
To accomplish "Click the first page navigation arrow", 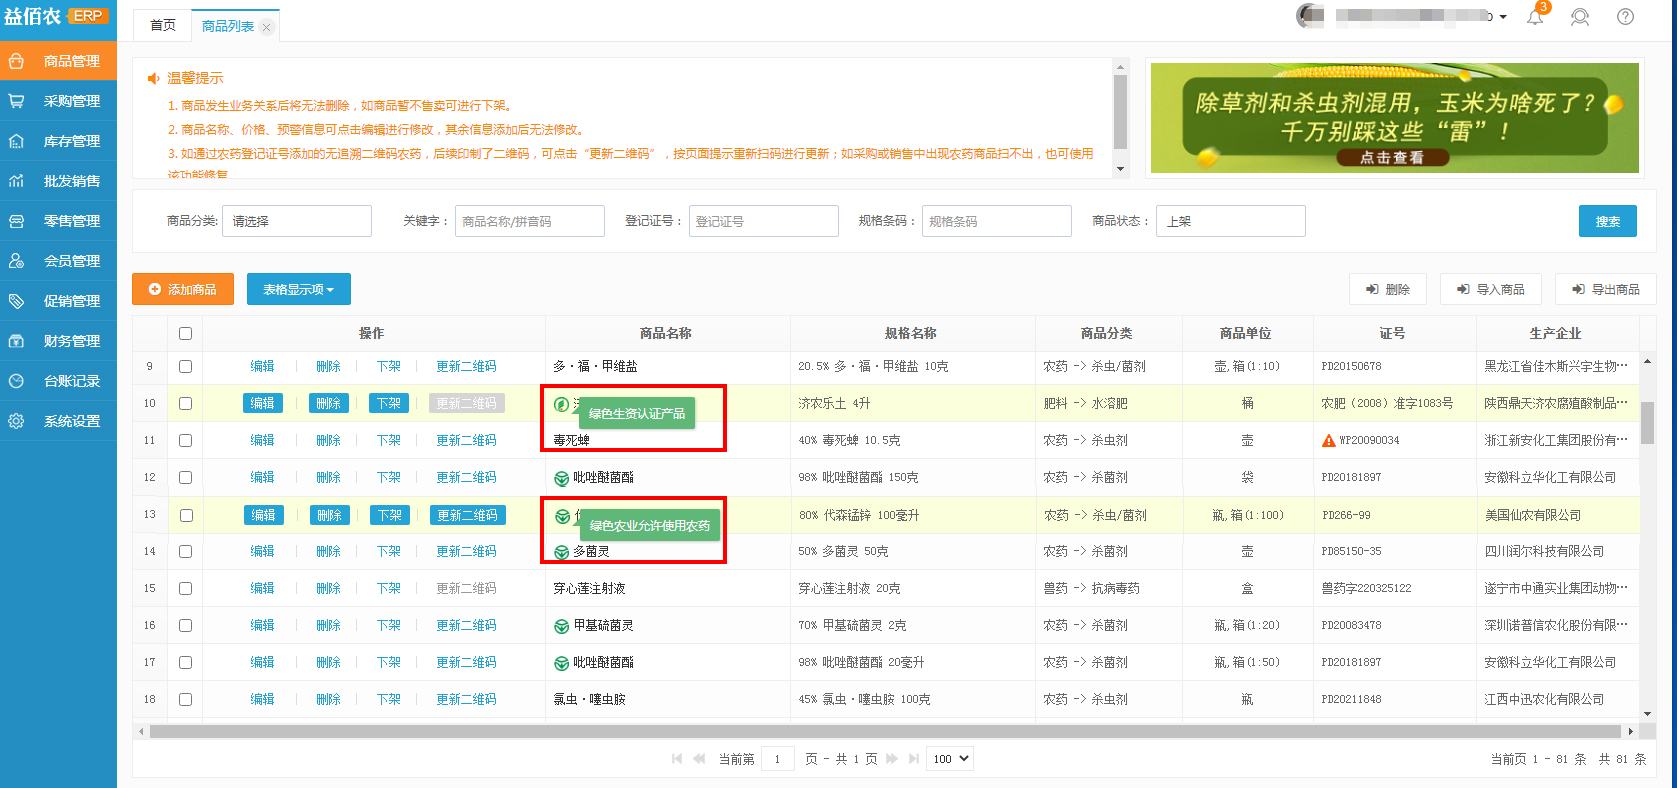I will [x=677, y=759].
